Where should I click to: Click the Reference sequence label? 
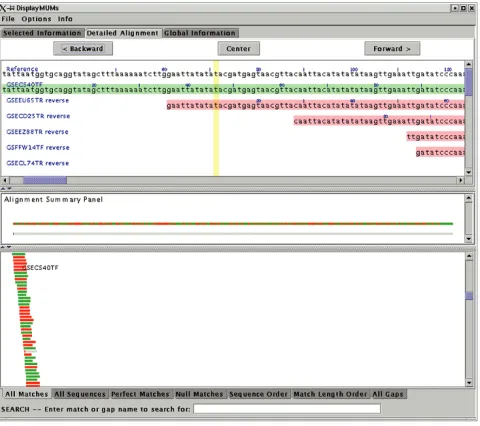point(22,69)
